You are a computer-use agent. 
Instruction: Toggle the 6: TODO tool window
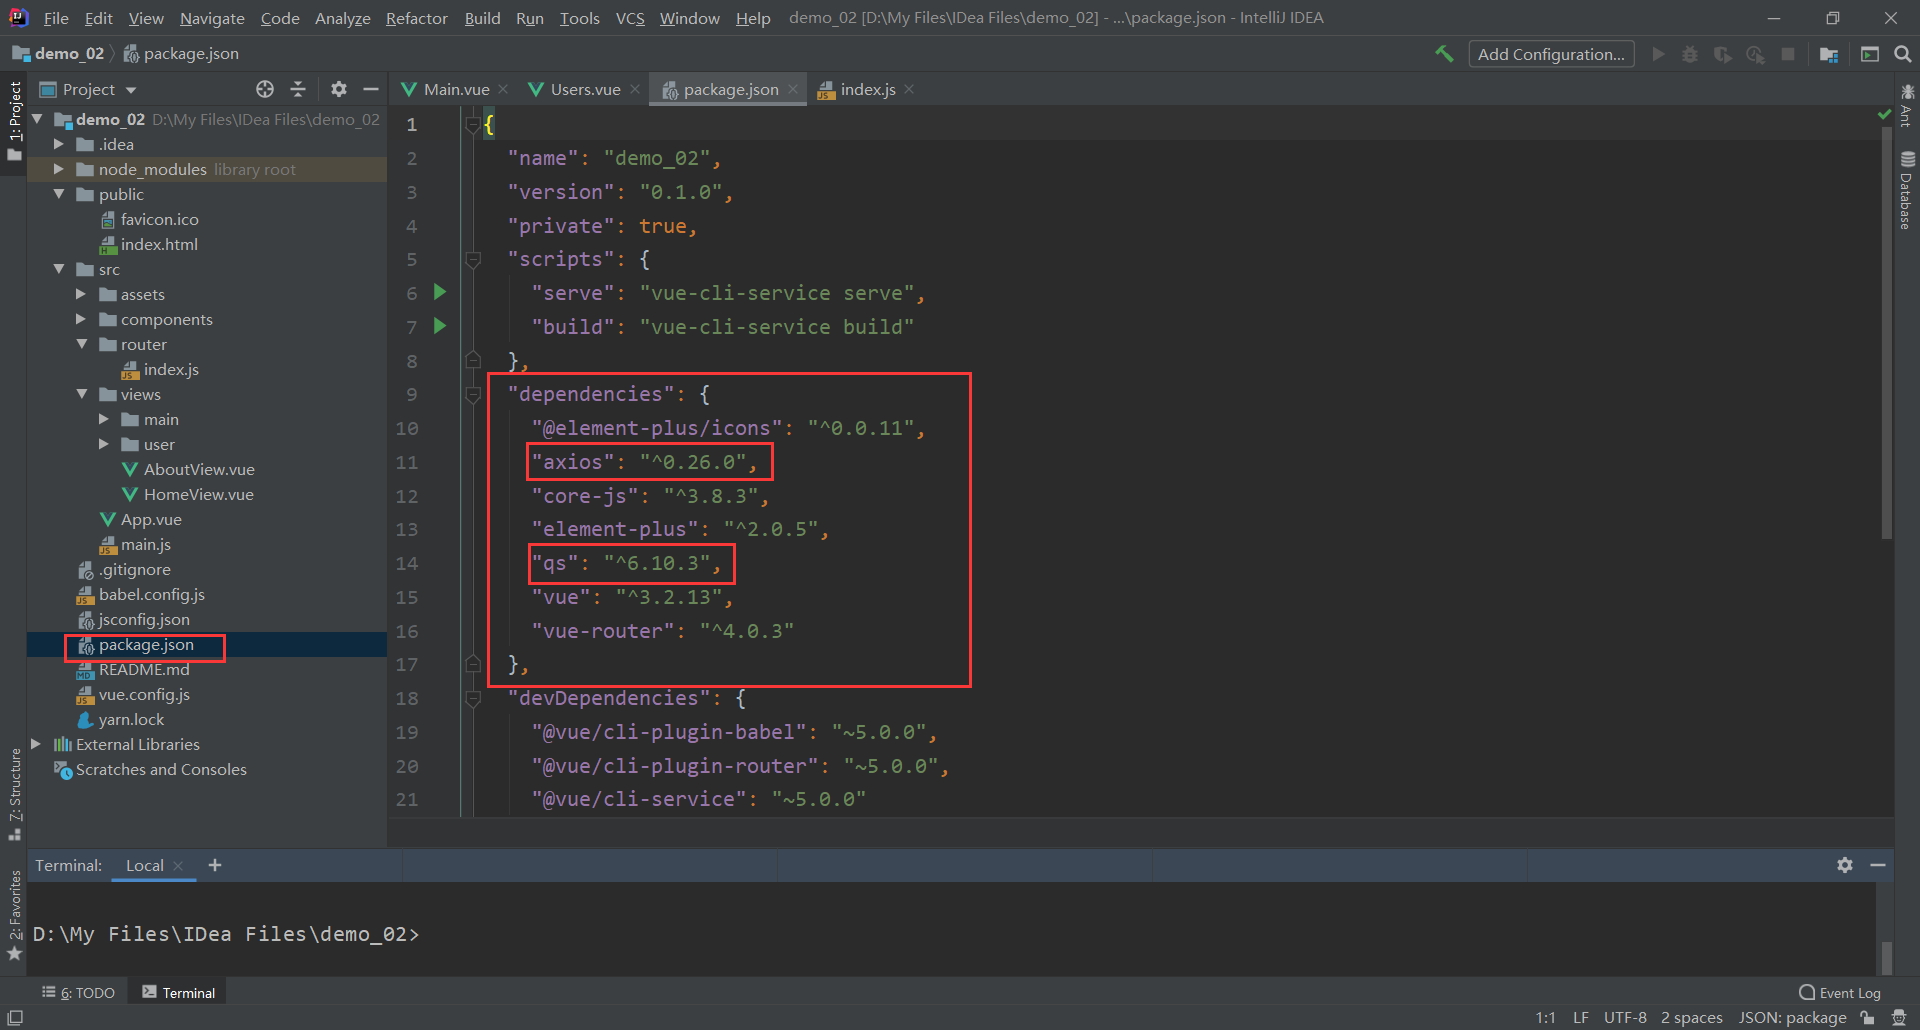coord(78,993)
